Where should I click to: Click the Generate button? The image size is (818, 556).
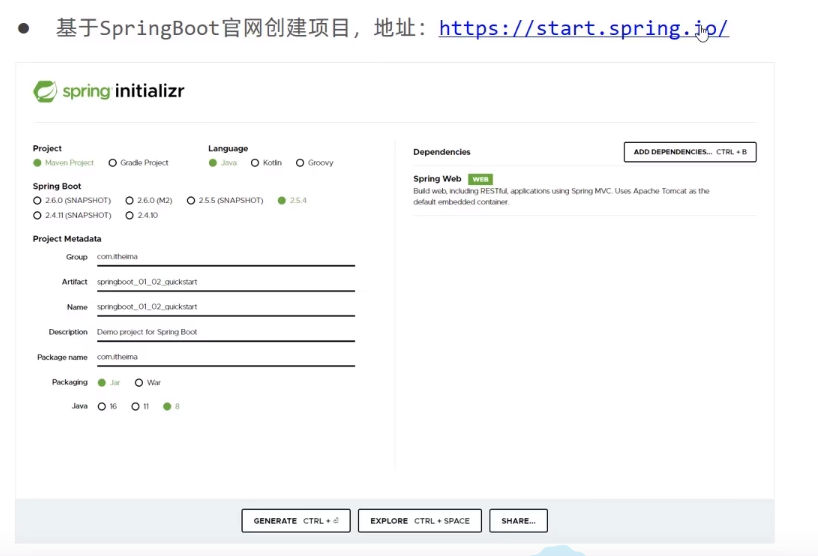tap(296, 521)
